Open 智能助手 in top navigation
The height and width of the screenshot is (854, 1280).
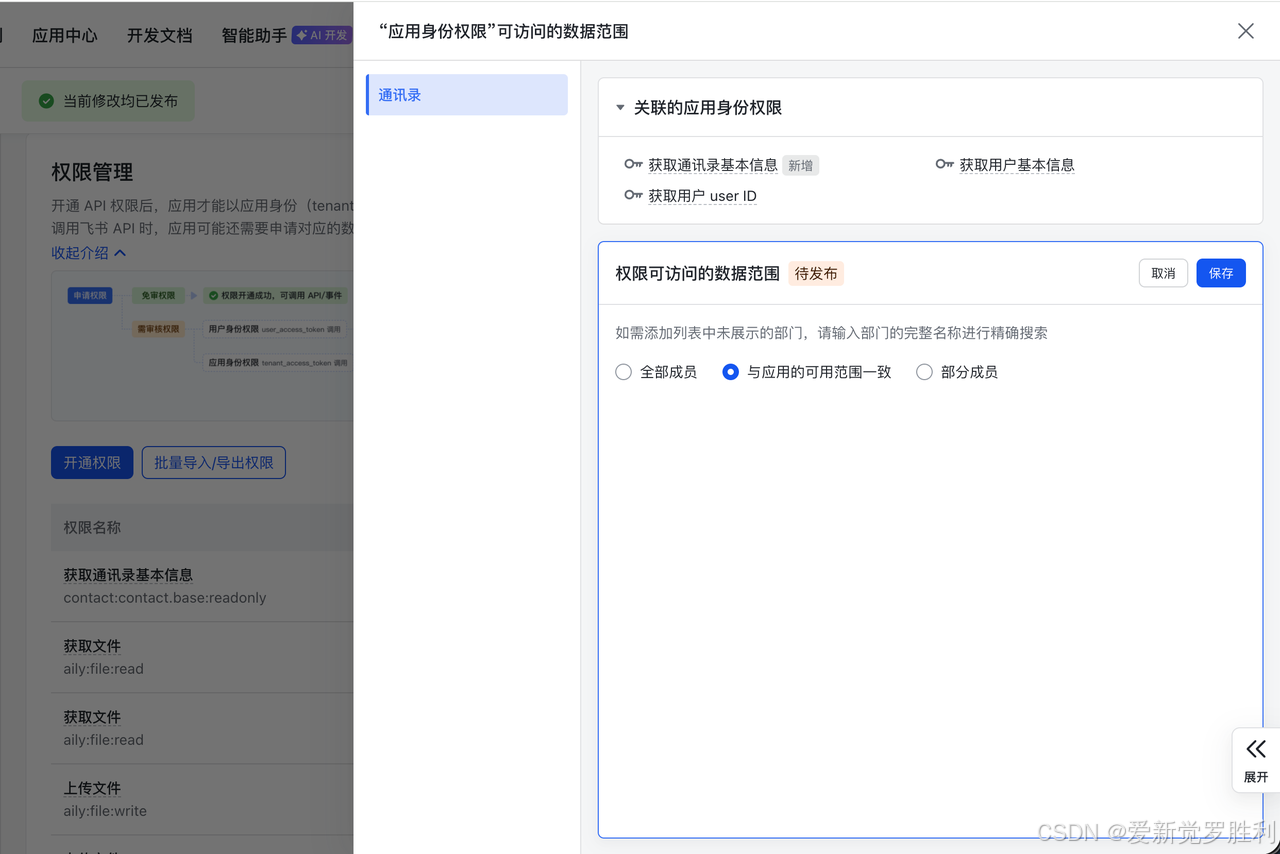coord(254,35)
